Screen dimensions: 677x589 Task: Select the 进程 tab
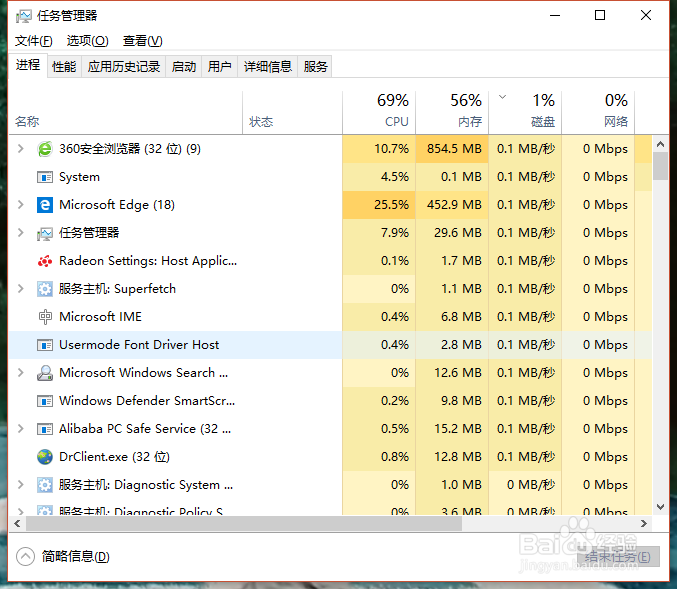(28, 65)
